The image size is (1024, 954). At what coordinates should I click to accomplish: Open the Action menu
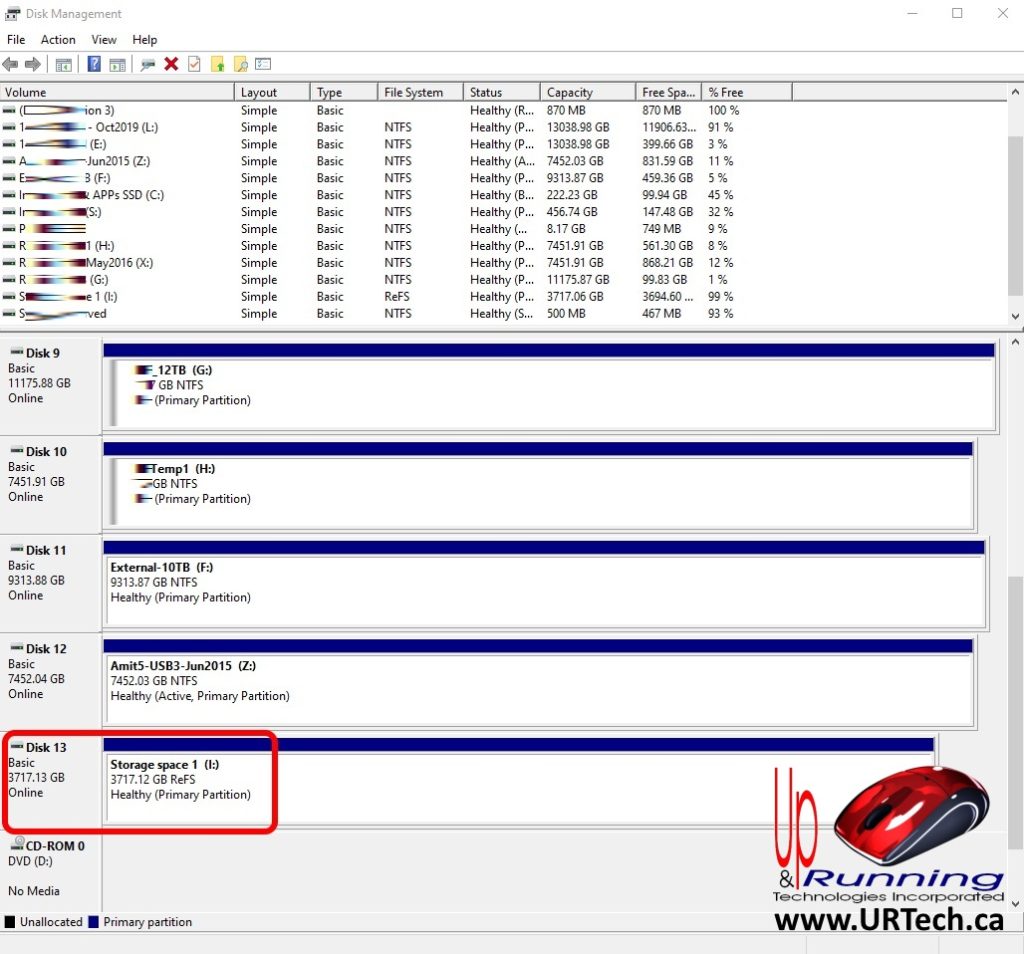coord(57,39)
